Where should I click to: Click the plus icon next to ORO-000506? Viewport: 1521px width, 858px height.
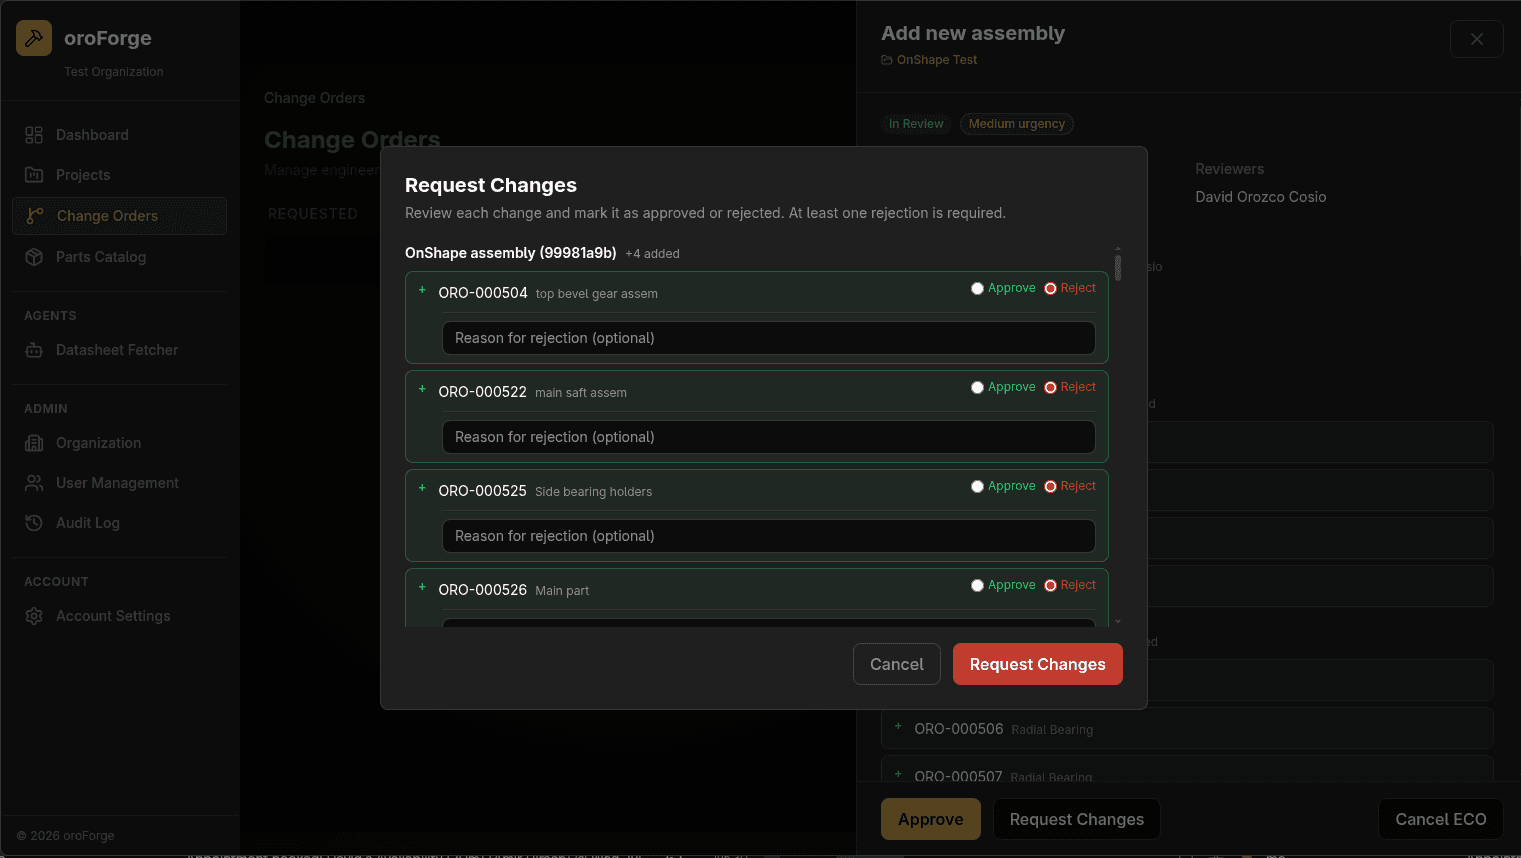pyautogui.click(x=898, y=726)
